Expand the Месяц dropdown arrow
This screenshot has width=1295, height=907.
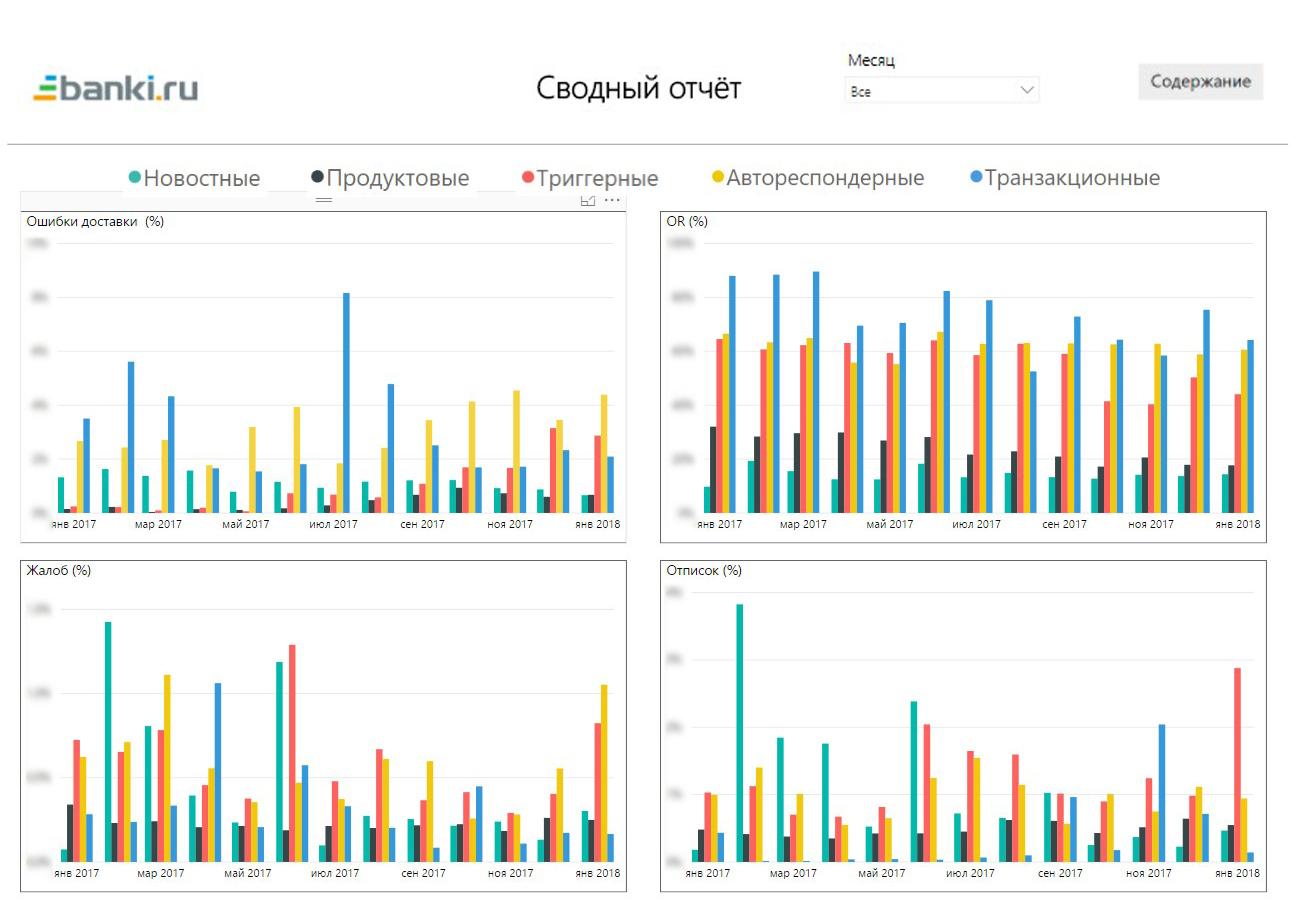[x=1027, y=91]
